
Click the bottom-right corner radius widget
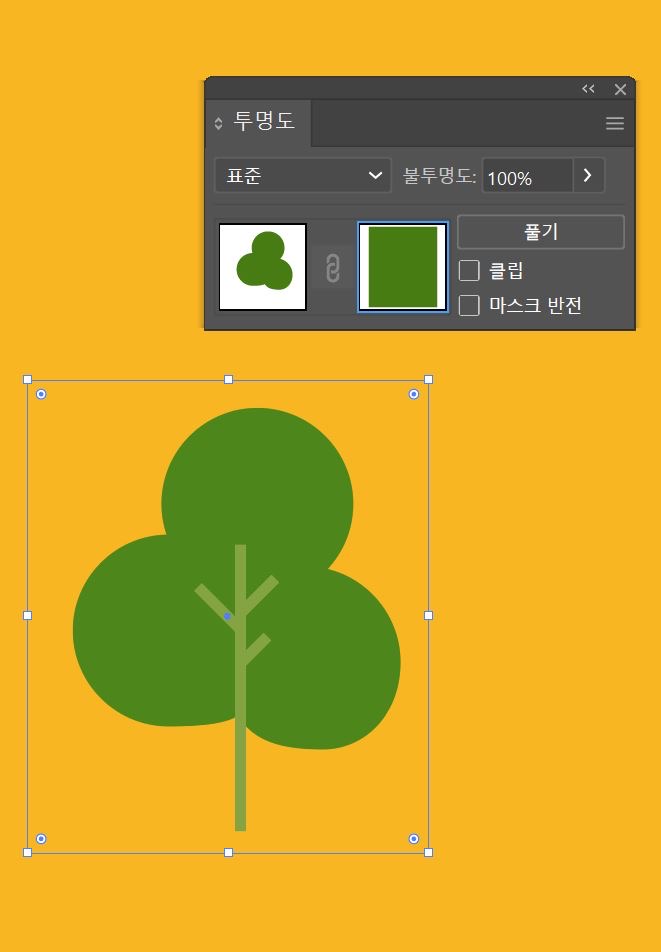414,838
